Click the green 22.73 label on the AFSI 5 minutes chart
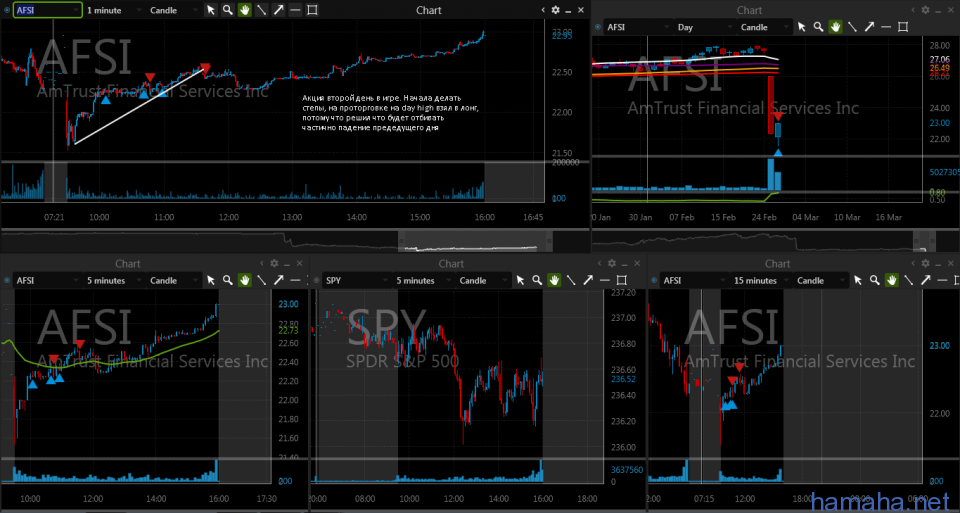 [x=288, y=330]
